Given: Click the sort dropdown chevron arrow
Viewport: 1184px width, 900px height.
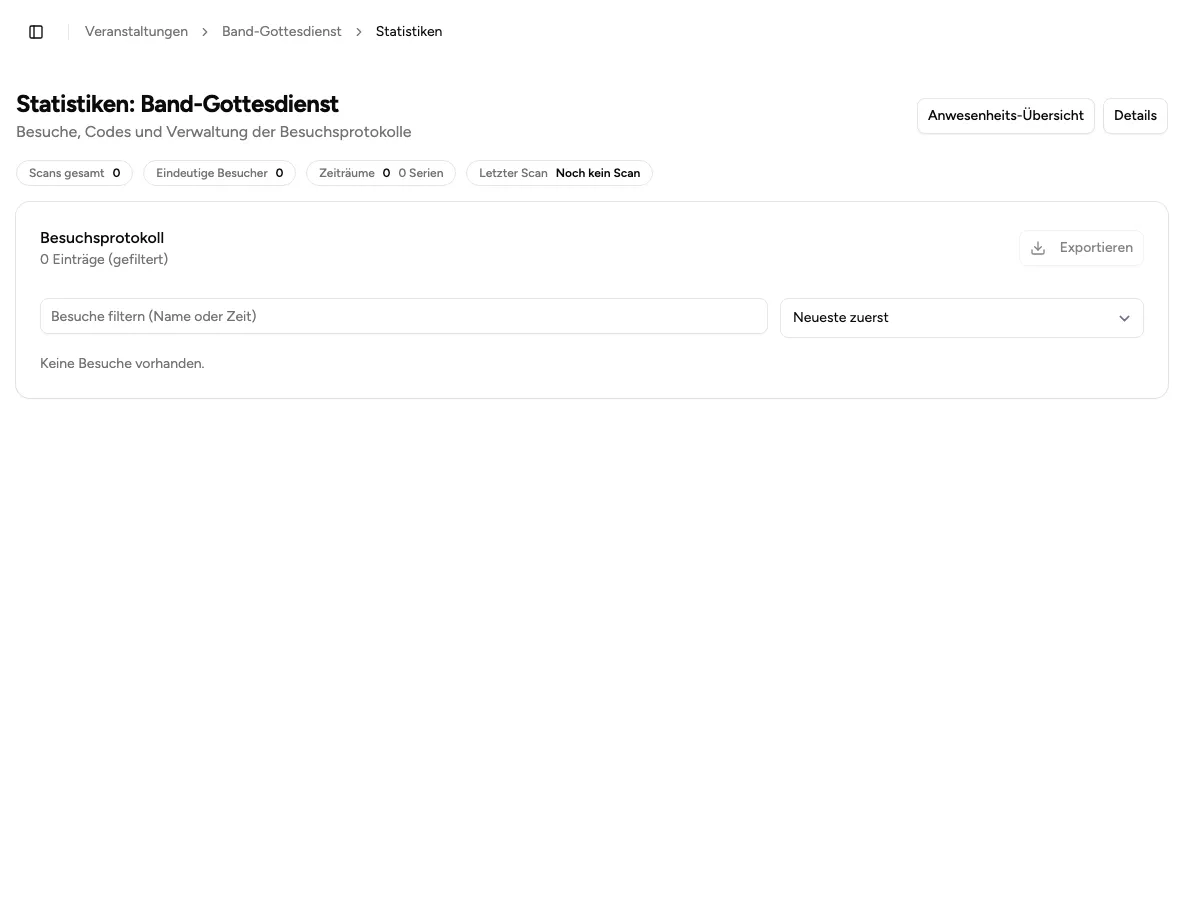Looking at the screenshot, I should pos(1124,318).
